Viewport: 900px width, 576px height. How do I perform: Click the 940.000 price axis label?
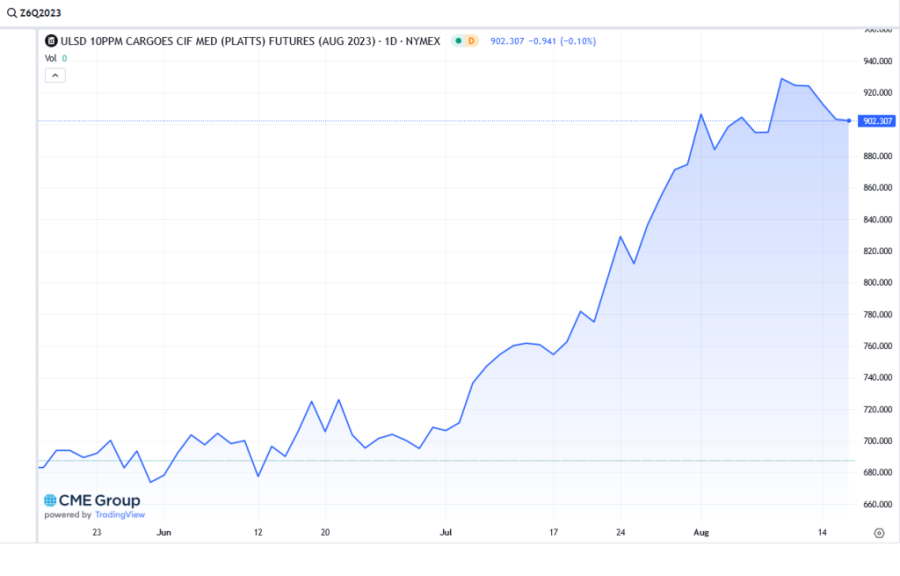[x=876, y=61]
